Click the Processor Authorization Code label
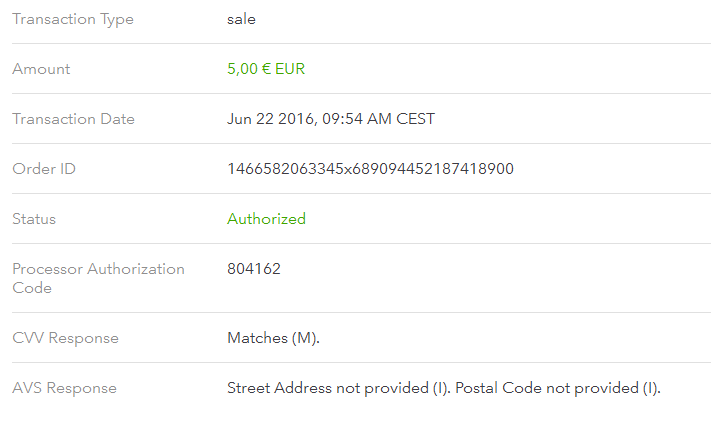 tap(98, 278)
